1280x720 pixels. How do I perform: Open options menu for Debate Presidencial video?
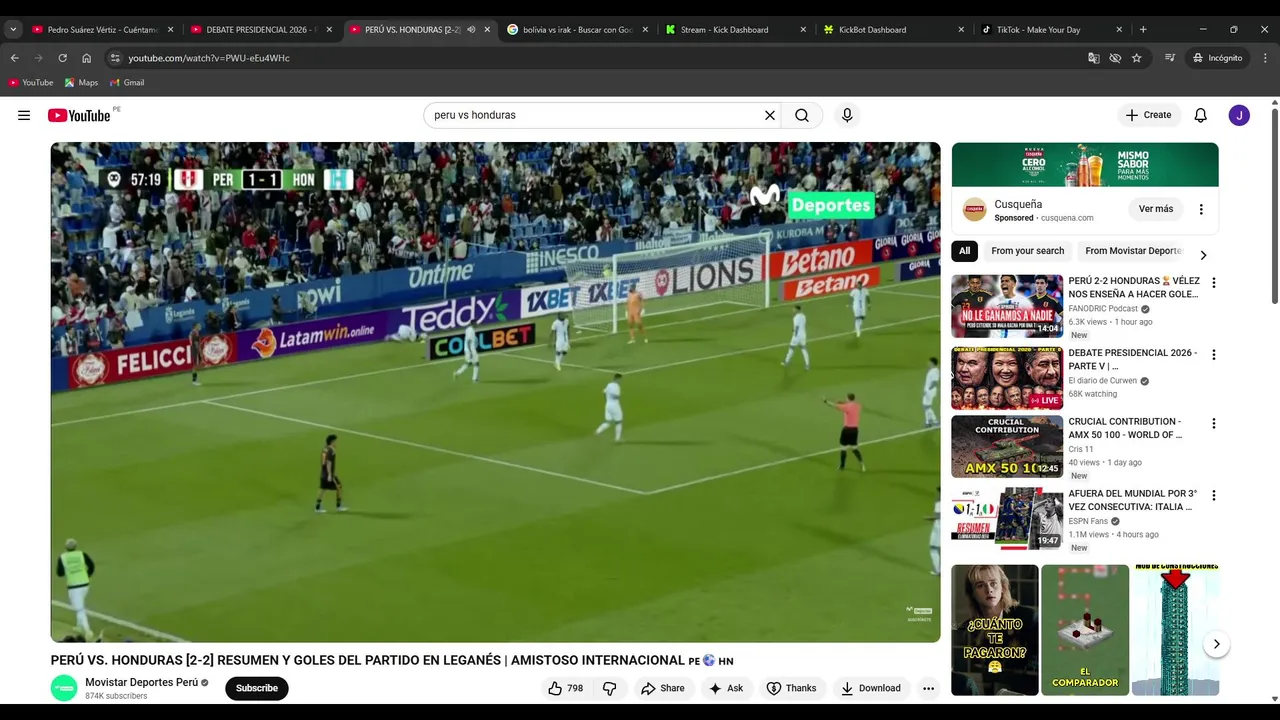pos(1214,355)
